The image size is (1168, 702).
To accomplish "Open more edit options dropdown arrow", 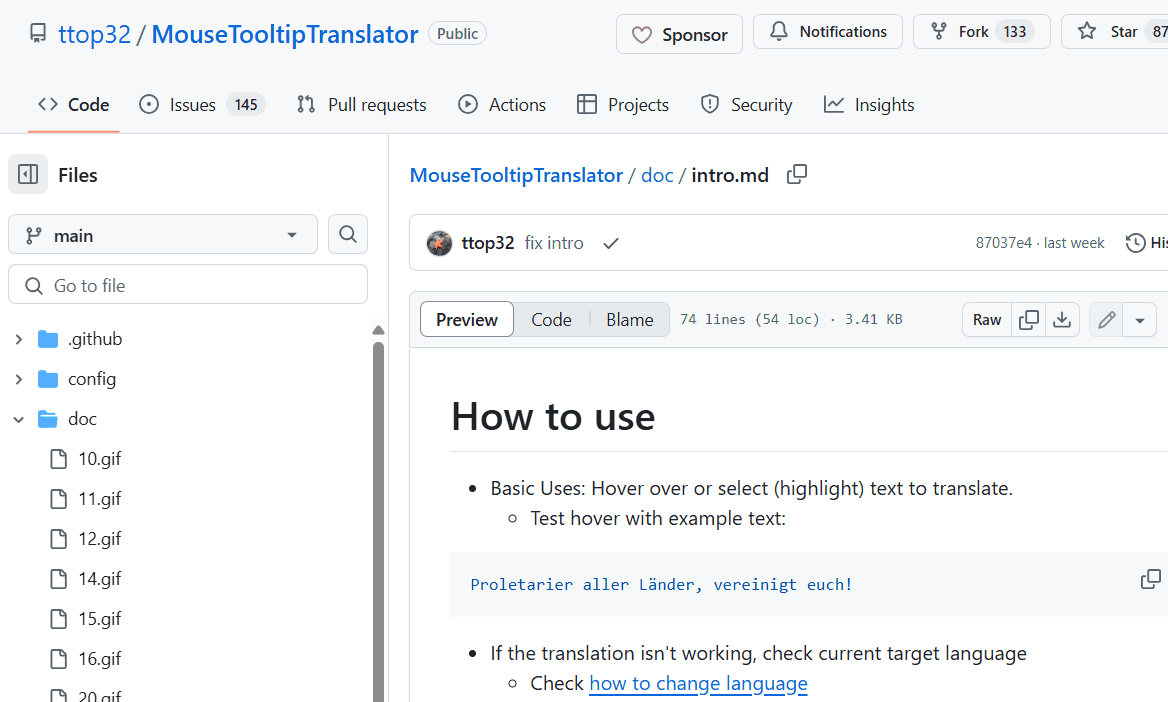I will [1140, 320].
